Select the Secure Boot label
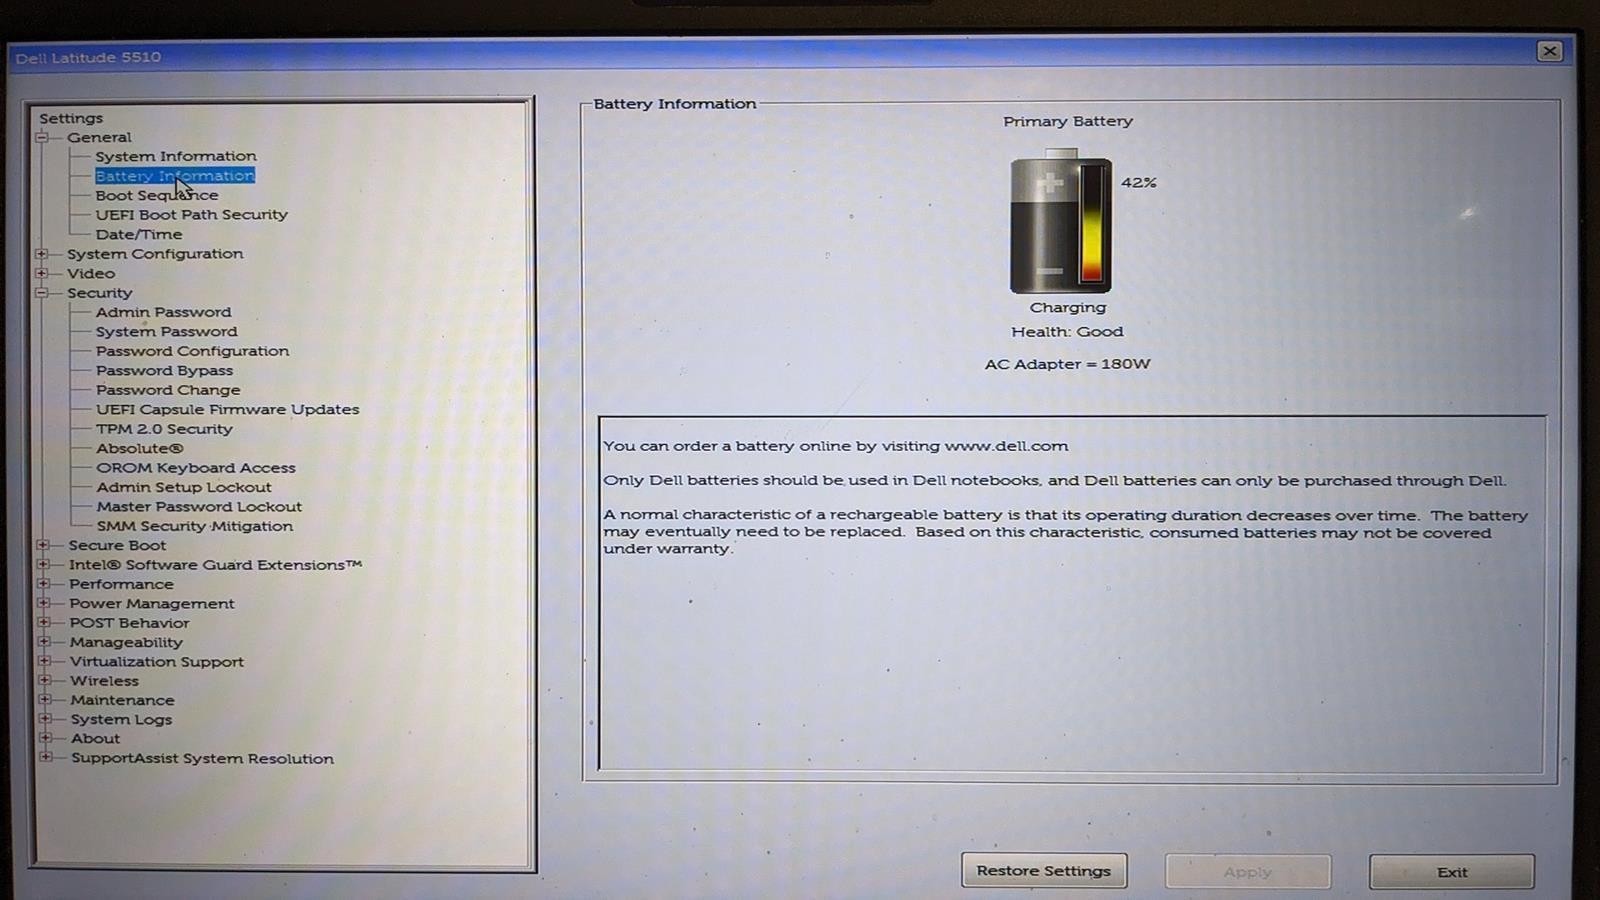1600x900 pixels. click(x=117, y=545)
